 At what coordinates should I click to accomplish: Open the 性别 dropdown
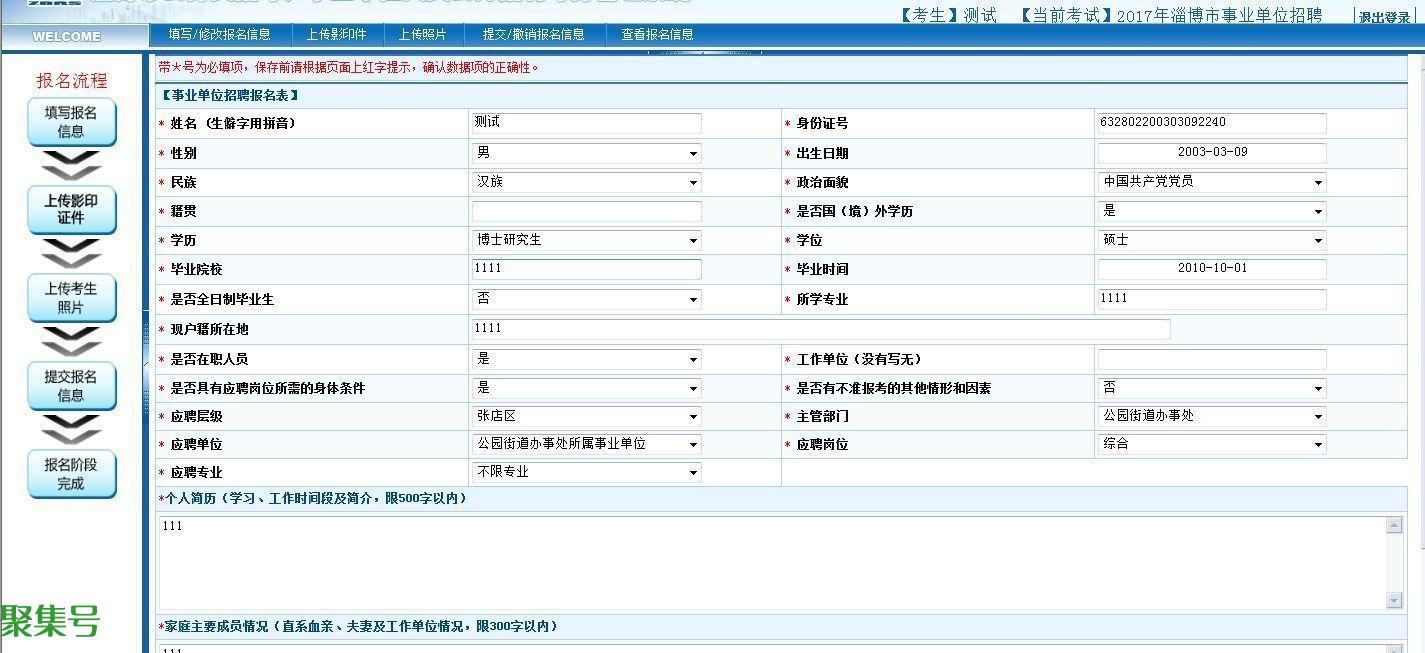(586, 153)
